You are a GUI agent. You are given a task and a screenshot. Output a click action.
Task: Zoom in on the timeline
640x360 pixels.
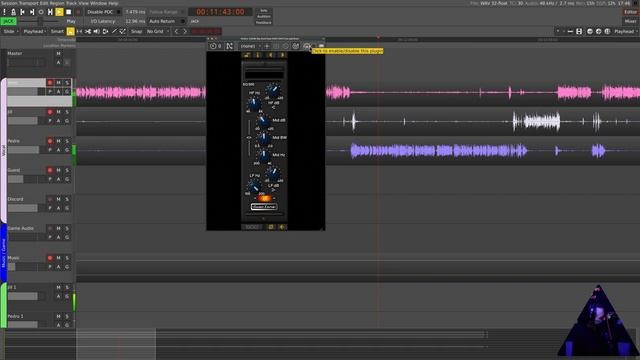[x=598, y=31]
